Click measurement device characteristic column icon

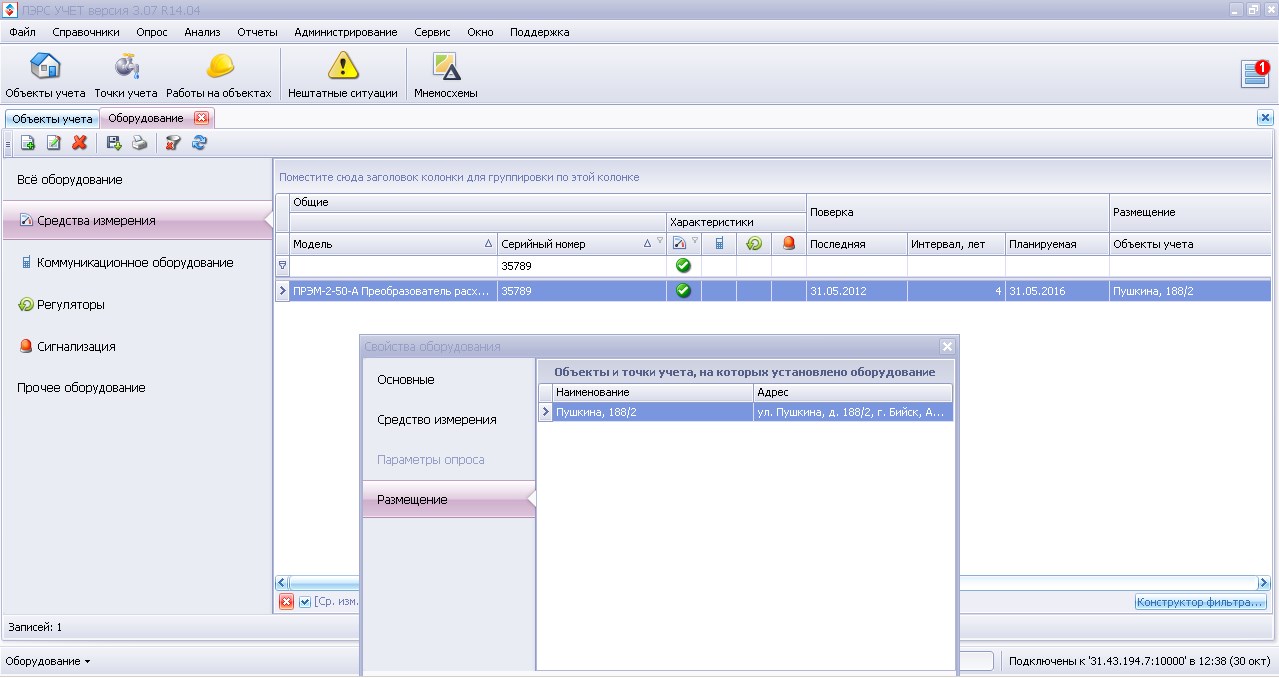[679, 243]
